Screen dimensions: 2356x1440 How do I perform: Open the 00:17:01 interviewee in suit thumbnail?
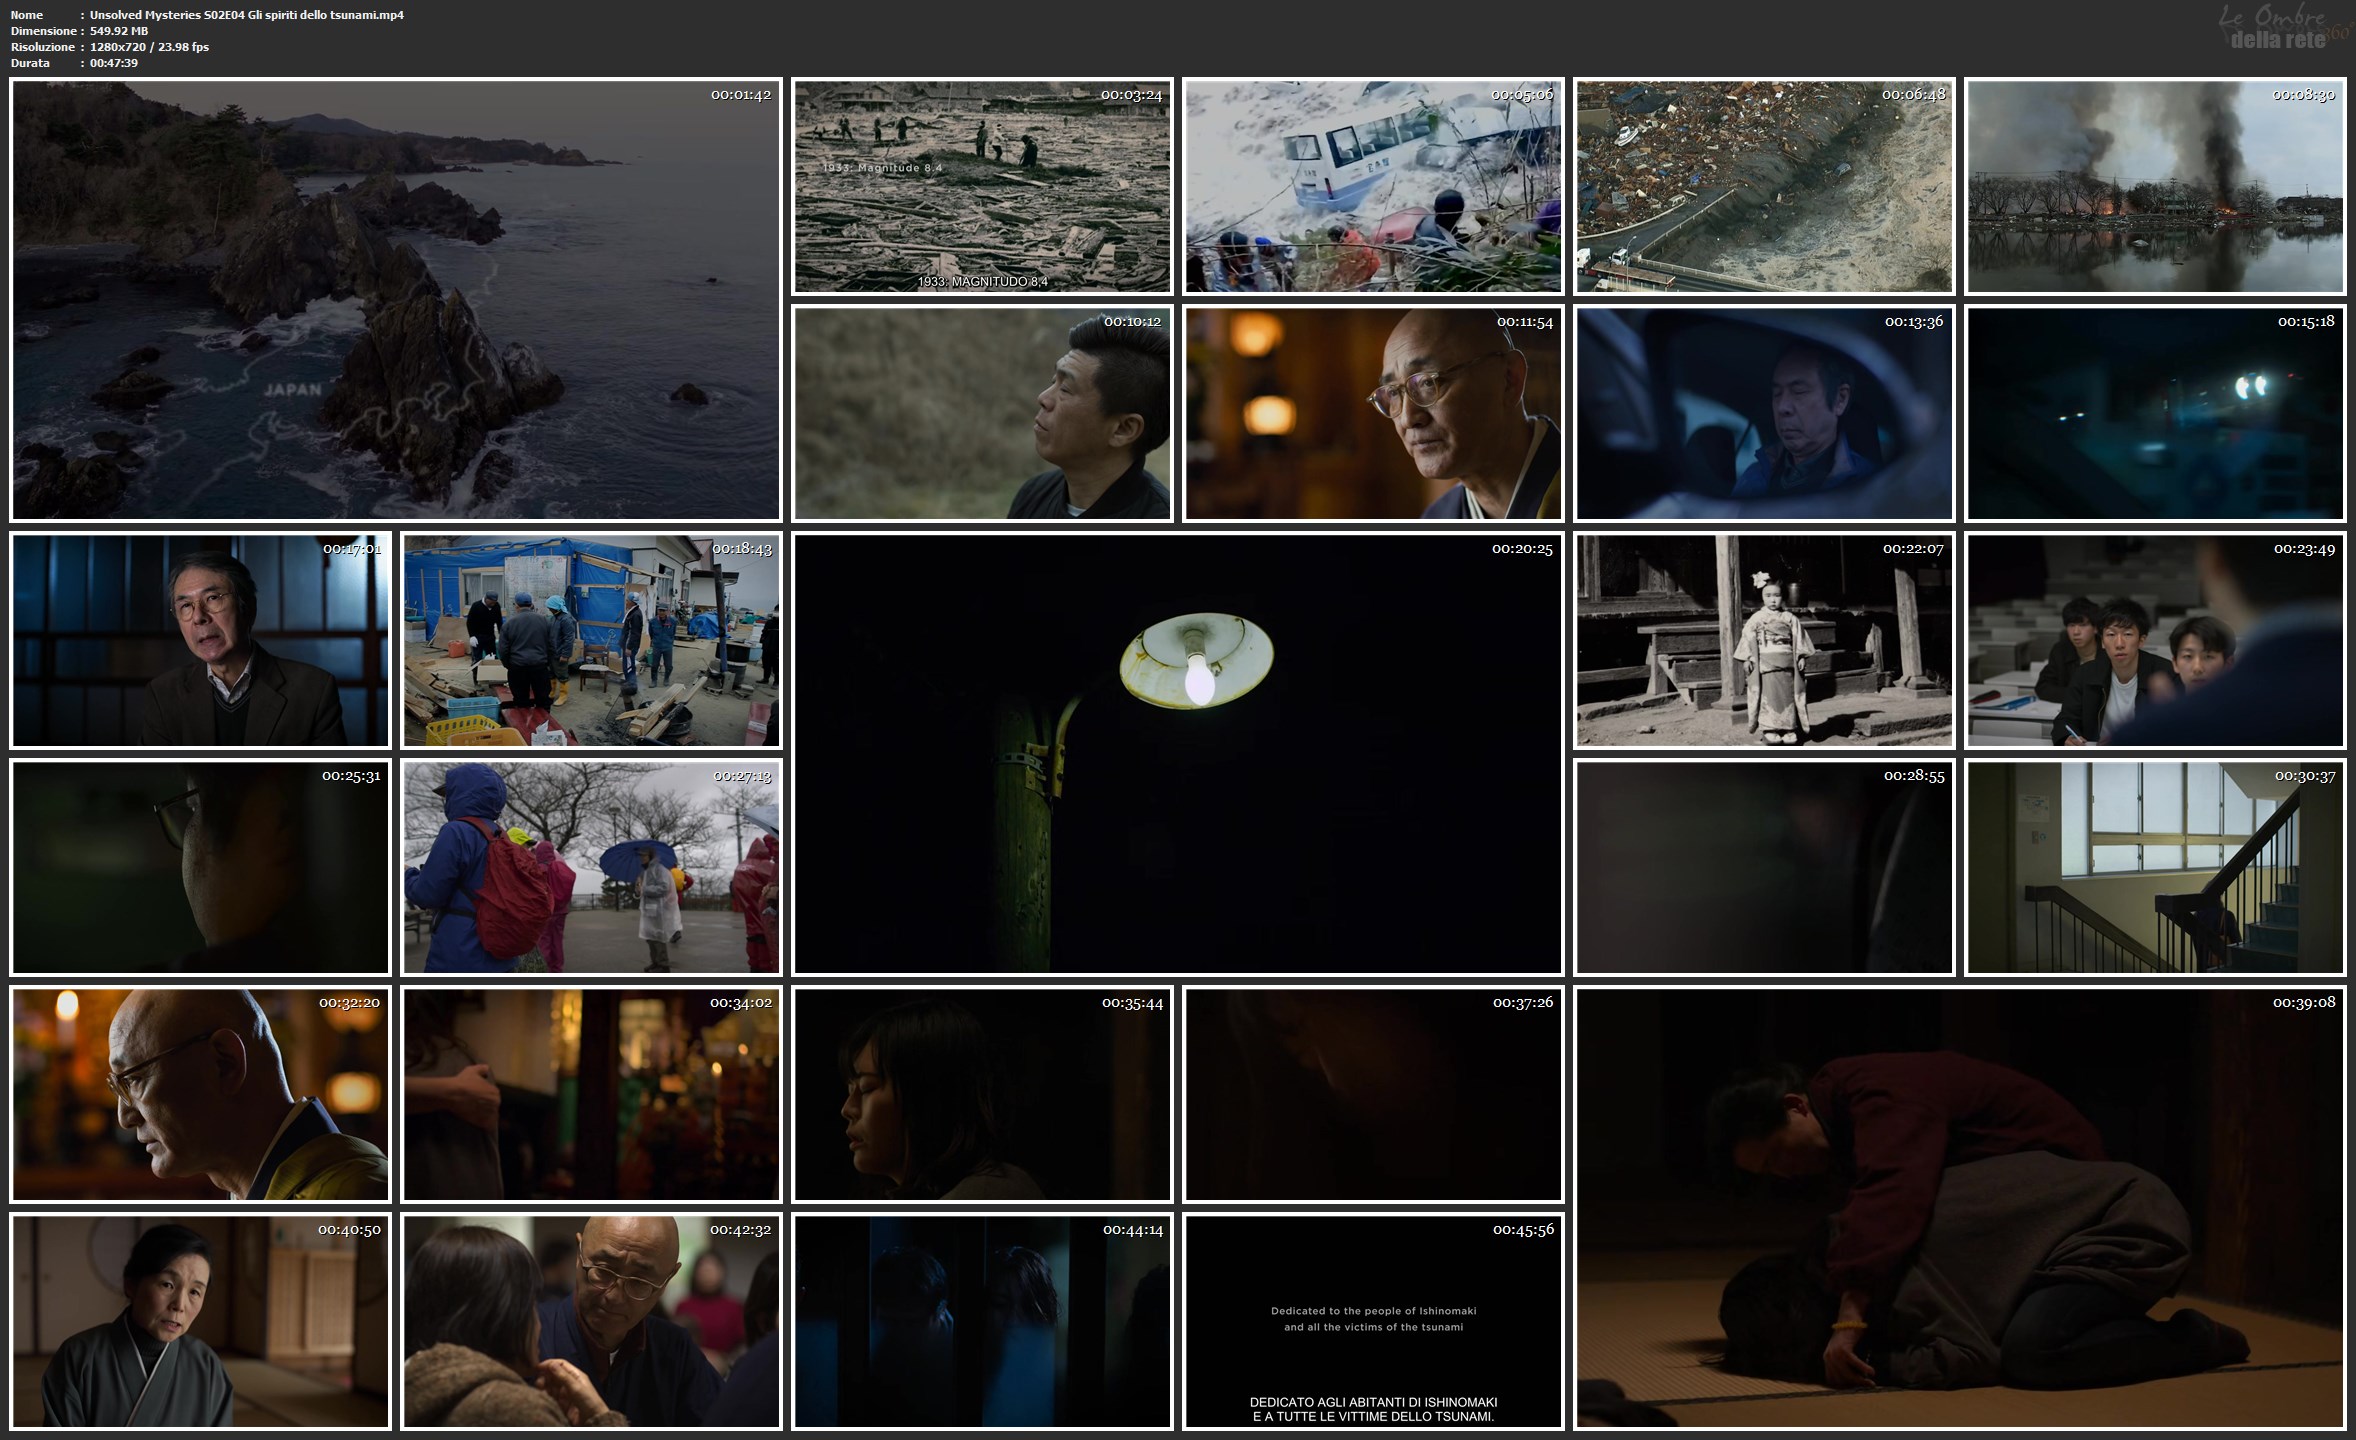pyautogui.click(x=200, y=641)
